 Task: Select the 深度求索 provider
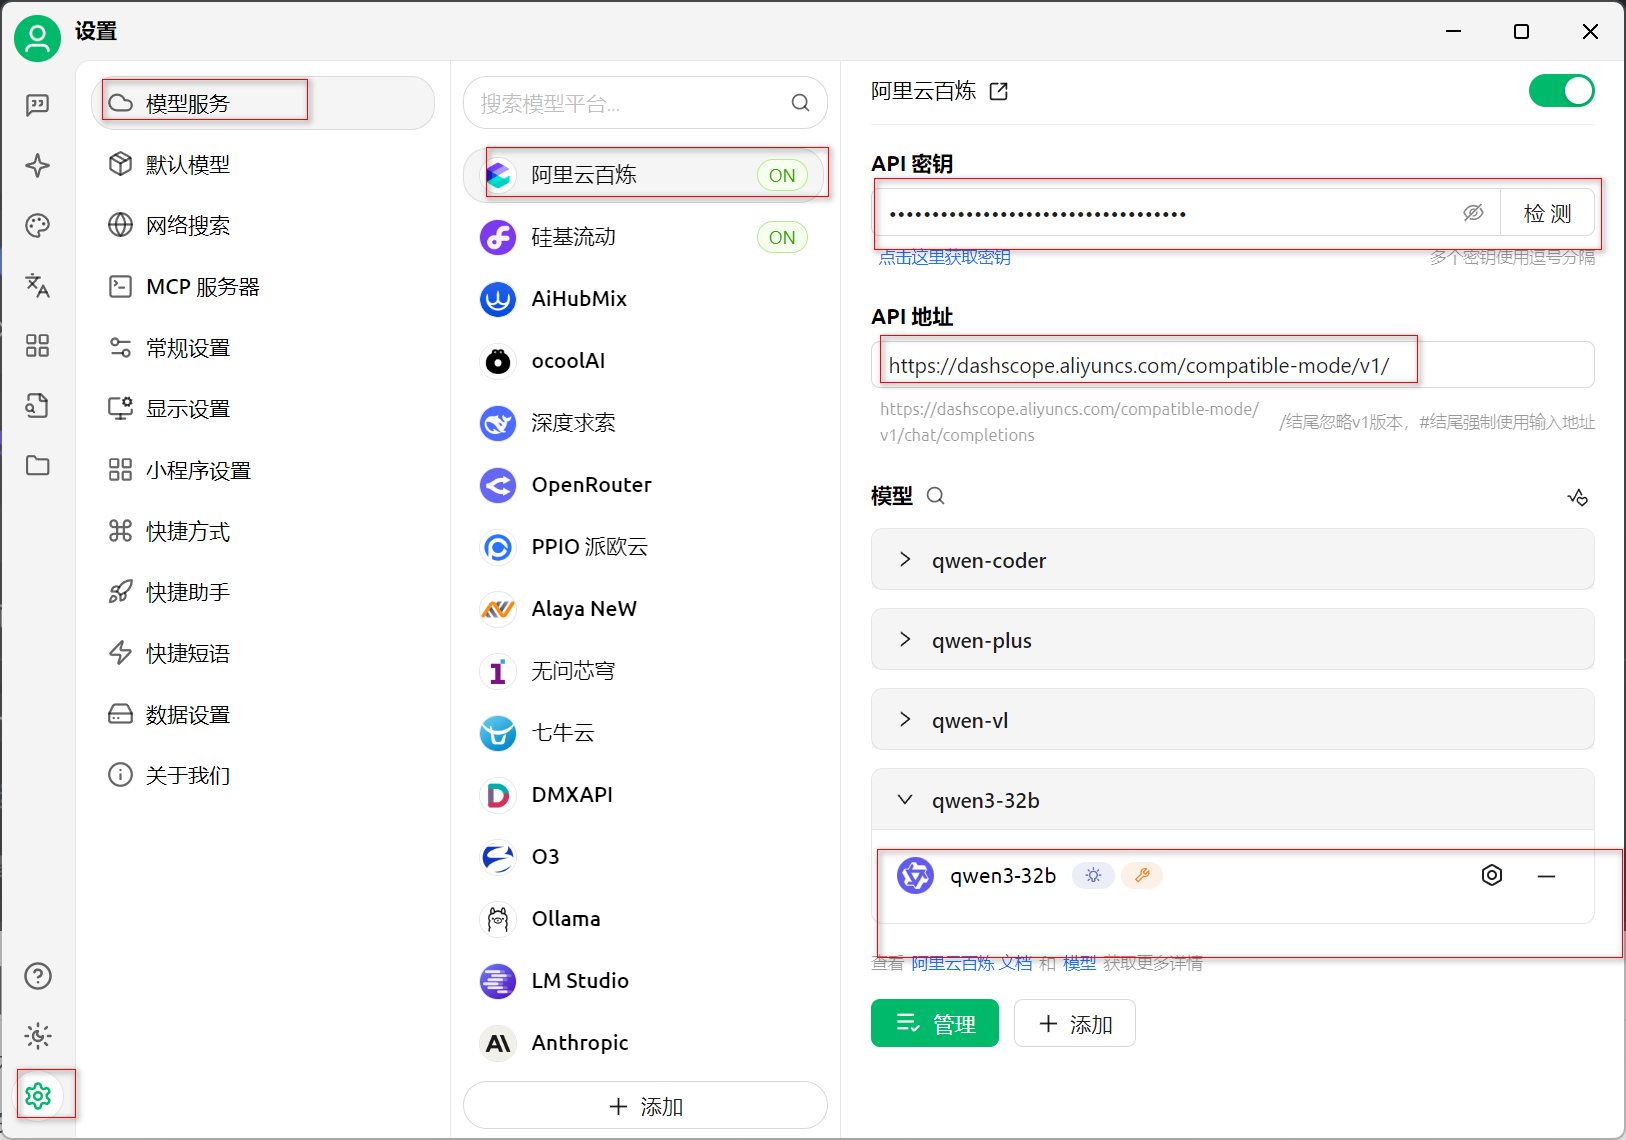[x=645, y=423]
